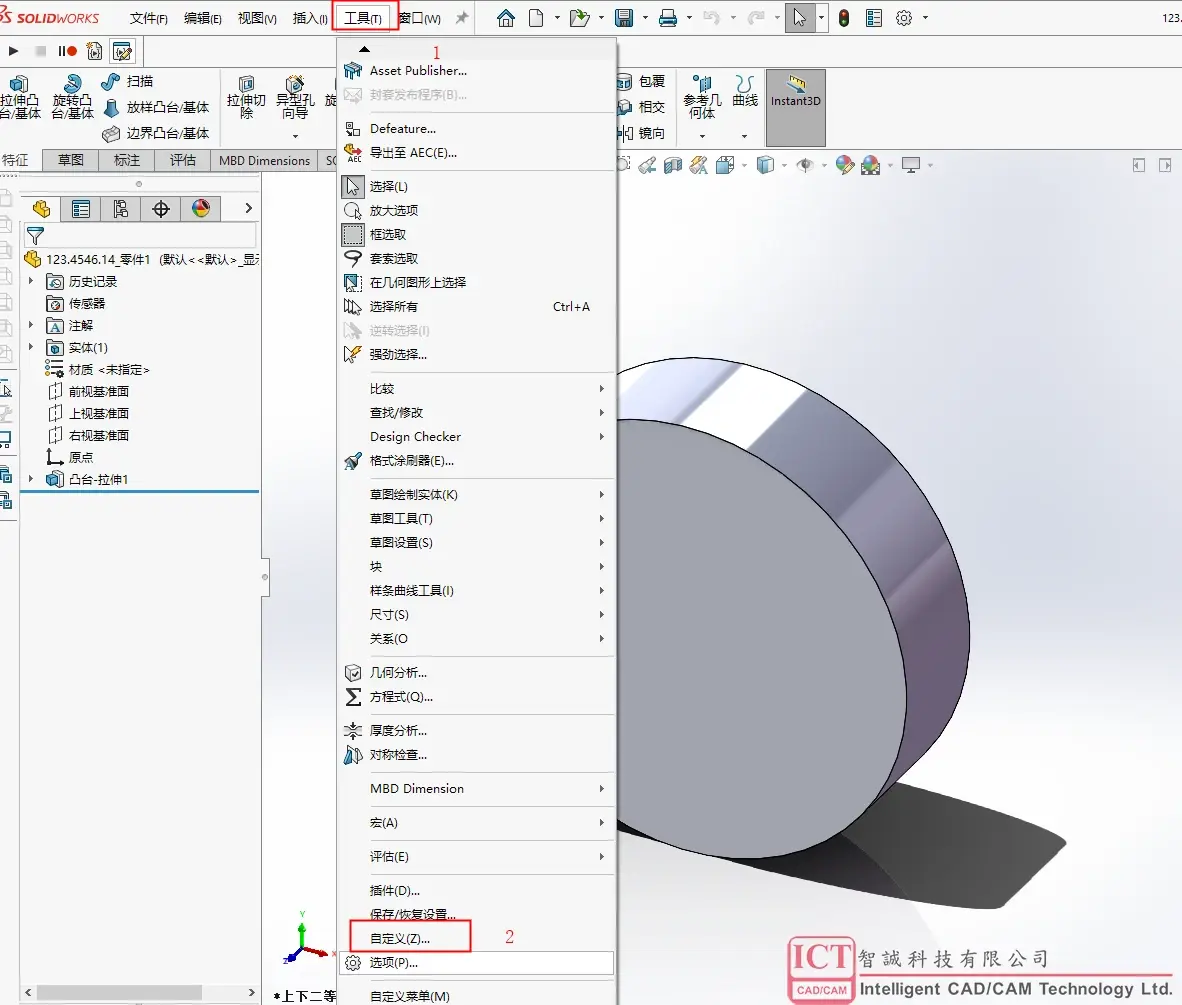Pin the menu bar with the pushpin icon

(x=462, y=18)
